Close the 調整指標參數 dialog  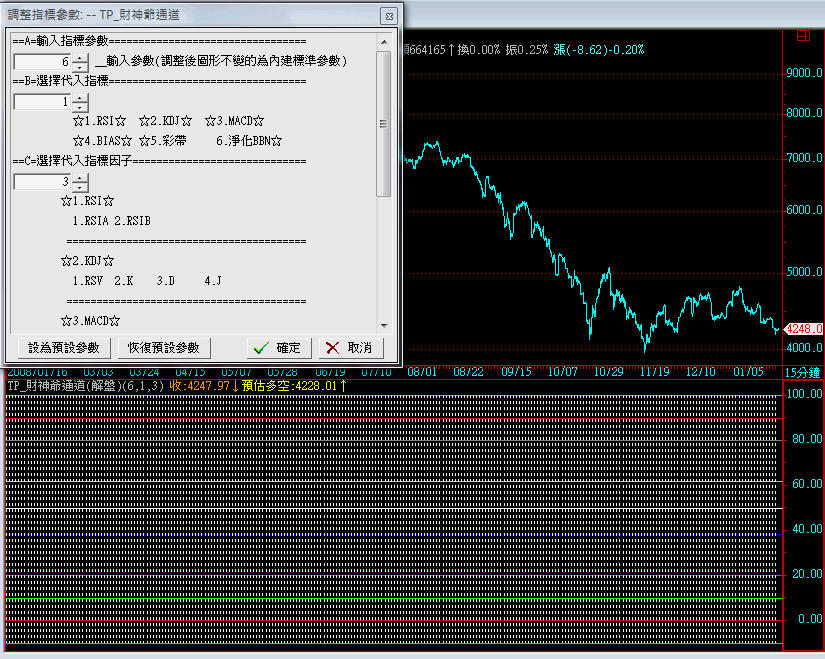(x=389, y=16)
